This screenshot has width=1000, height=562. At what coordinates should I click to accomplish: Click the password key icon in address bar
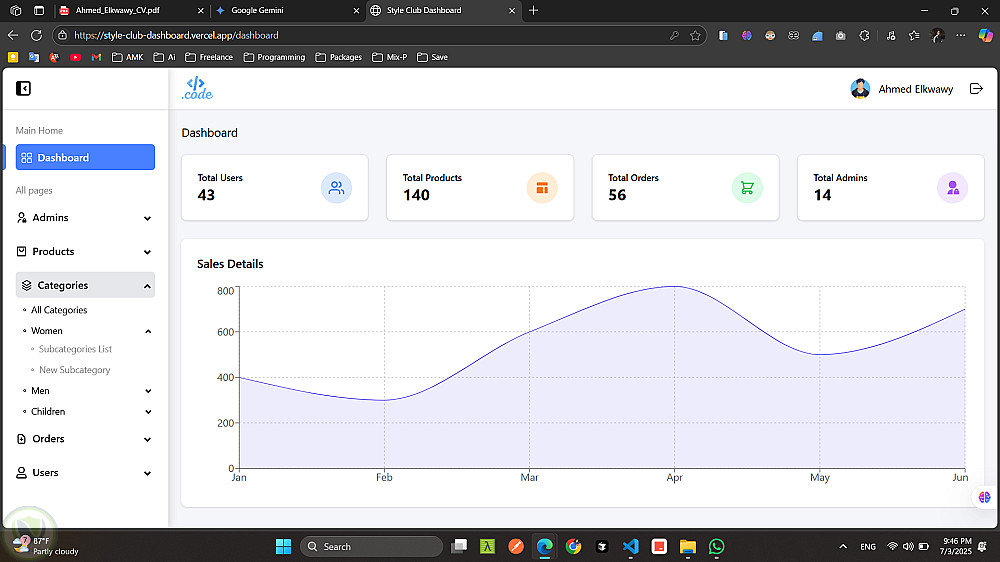tap(674, 36)
